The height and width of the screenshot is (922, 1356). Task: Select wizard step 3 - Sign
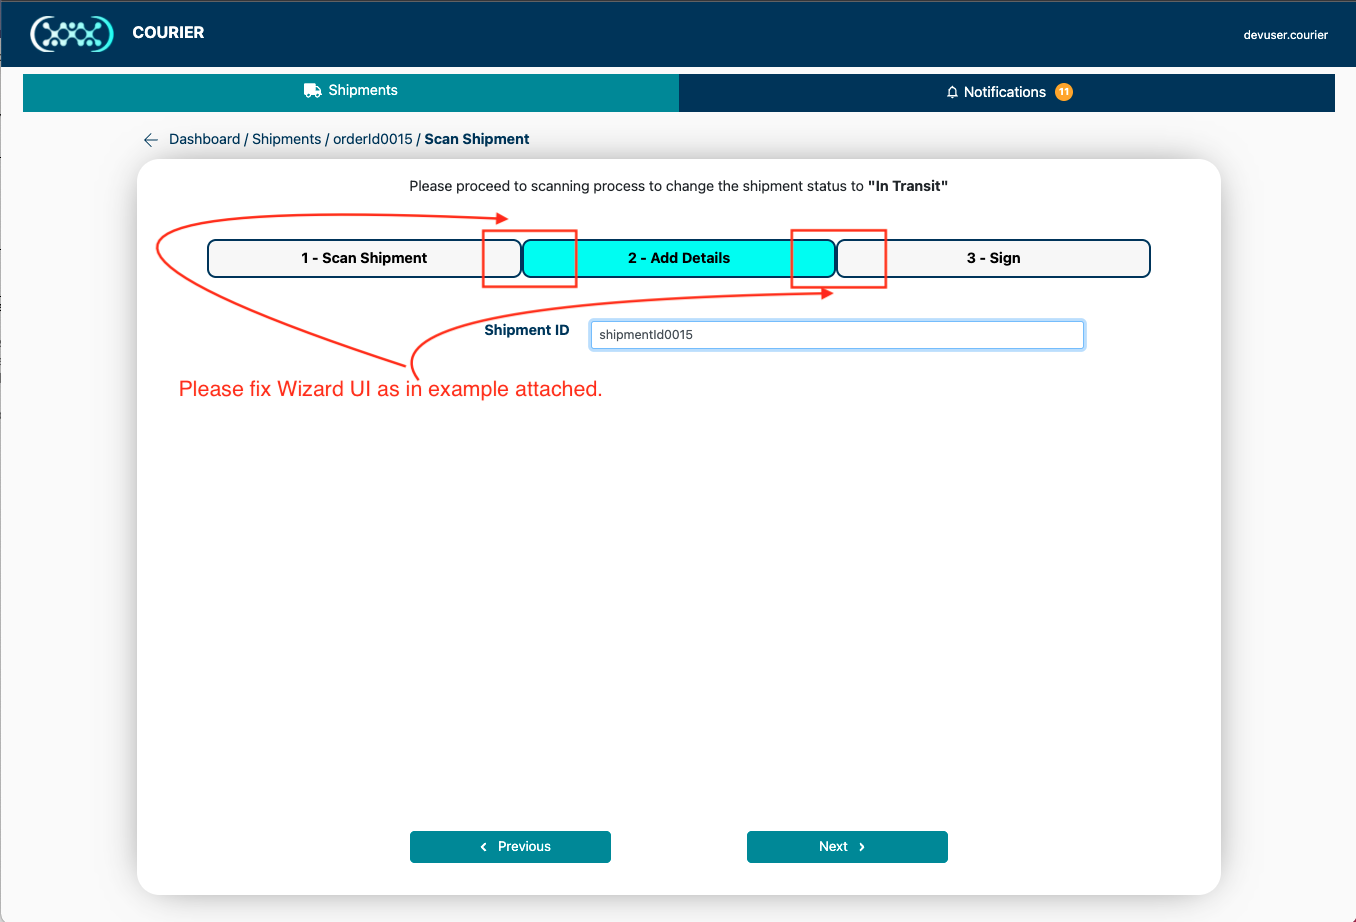993,258
